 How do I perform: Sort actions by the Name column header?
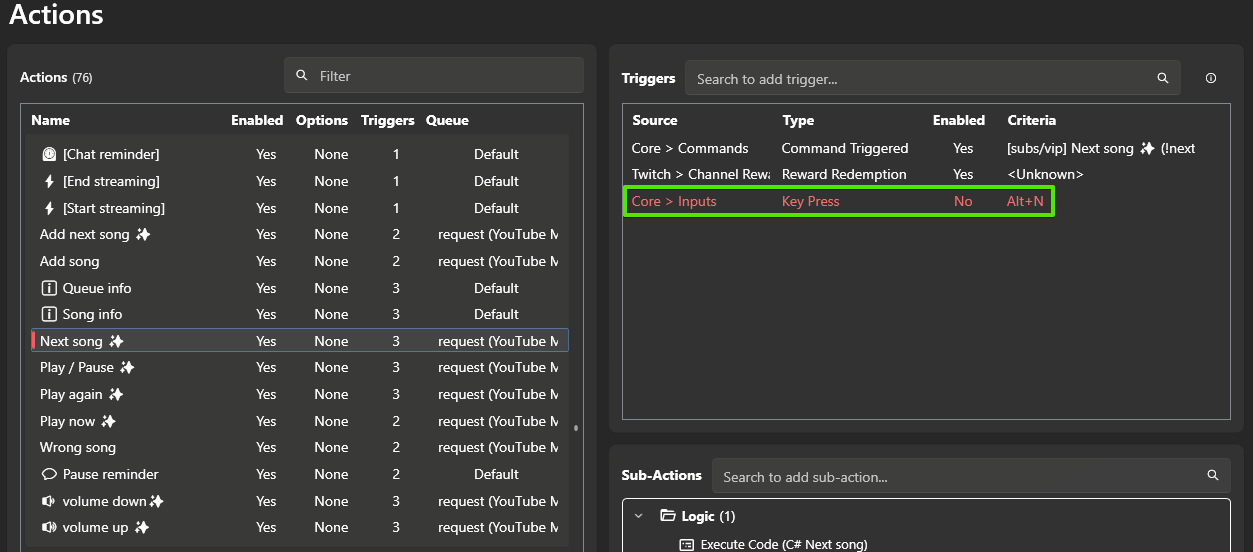51,120
